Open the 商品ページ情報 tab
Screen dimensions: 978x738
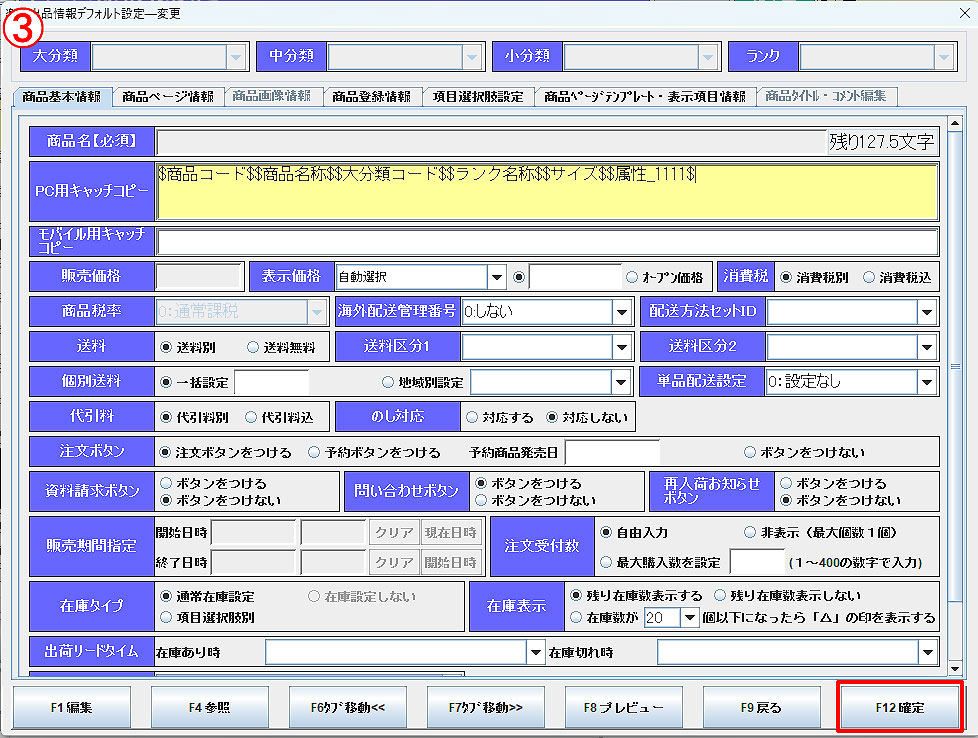pyautogui.click(x=167, y=97)
